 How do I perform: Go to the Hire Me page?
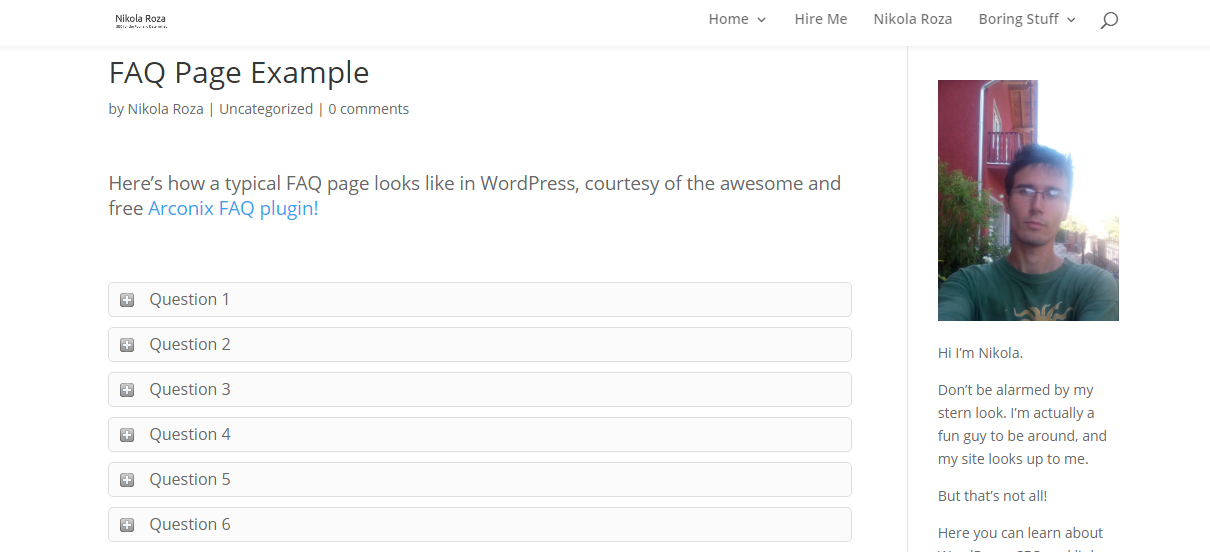[x=821, y=19]
